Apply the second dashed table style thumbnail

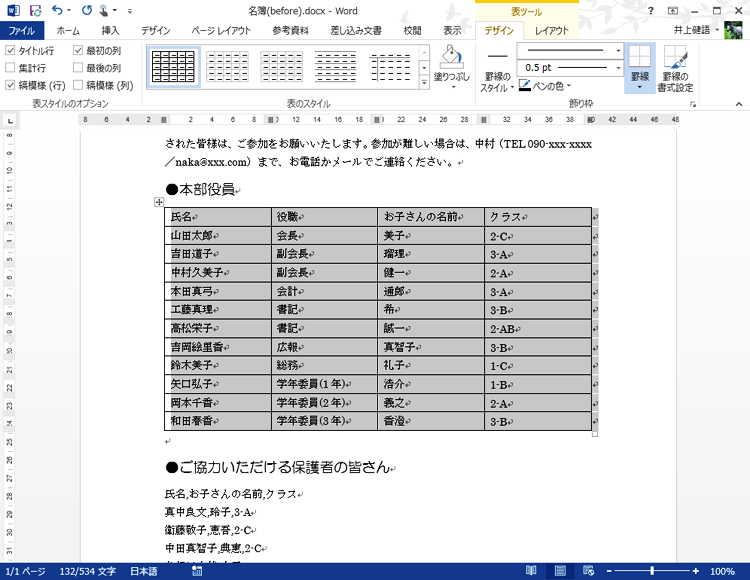point(228,67)
